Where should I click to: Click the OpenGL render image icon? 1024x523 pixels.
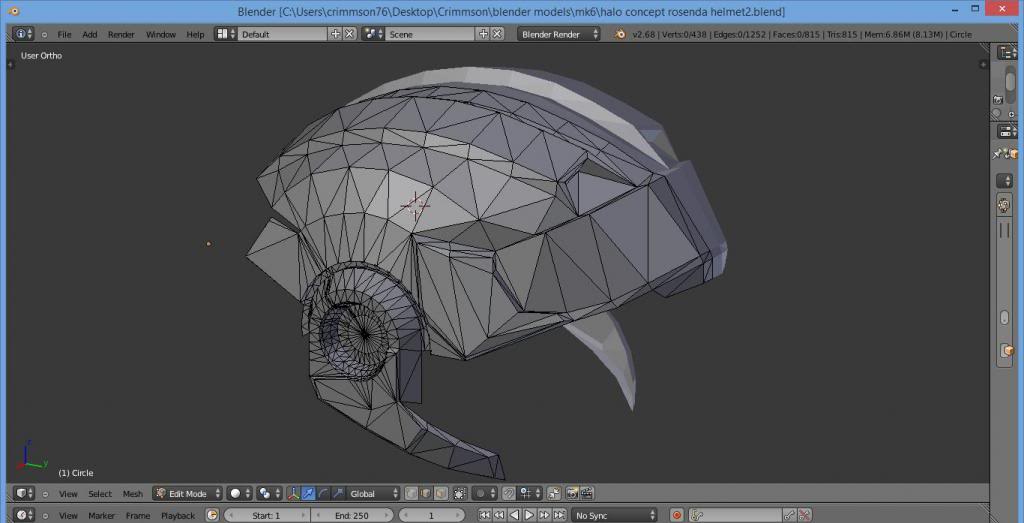(x=572, y=494)
